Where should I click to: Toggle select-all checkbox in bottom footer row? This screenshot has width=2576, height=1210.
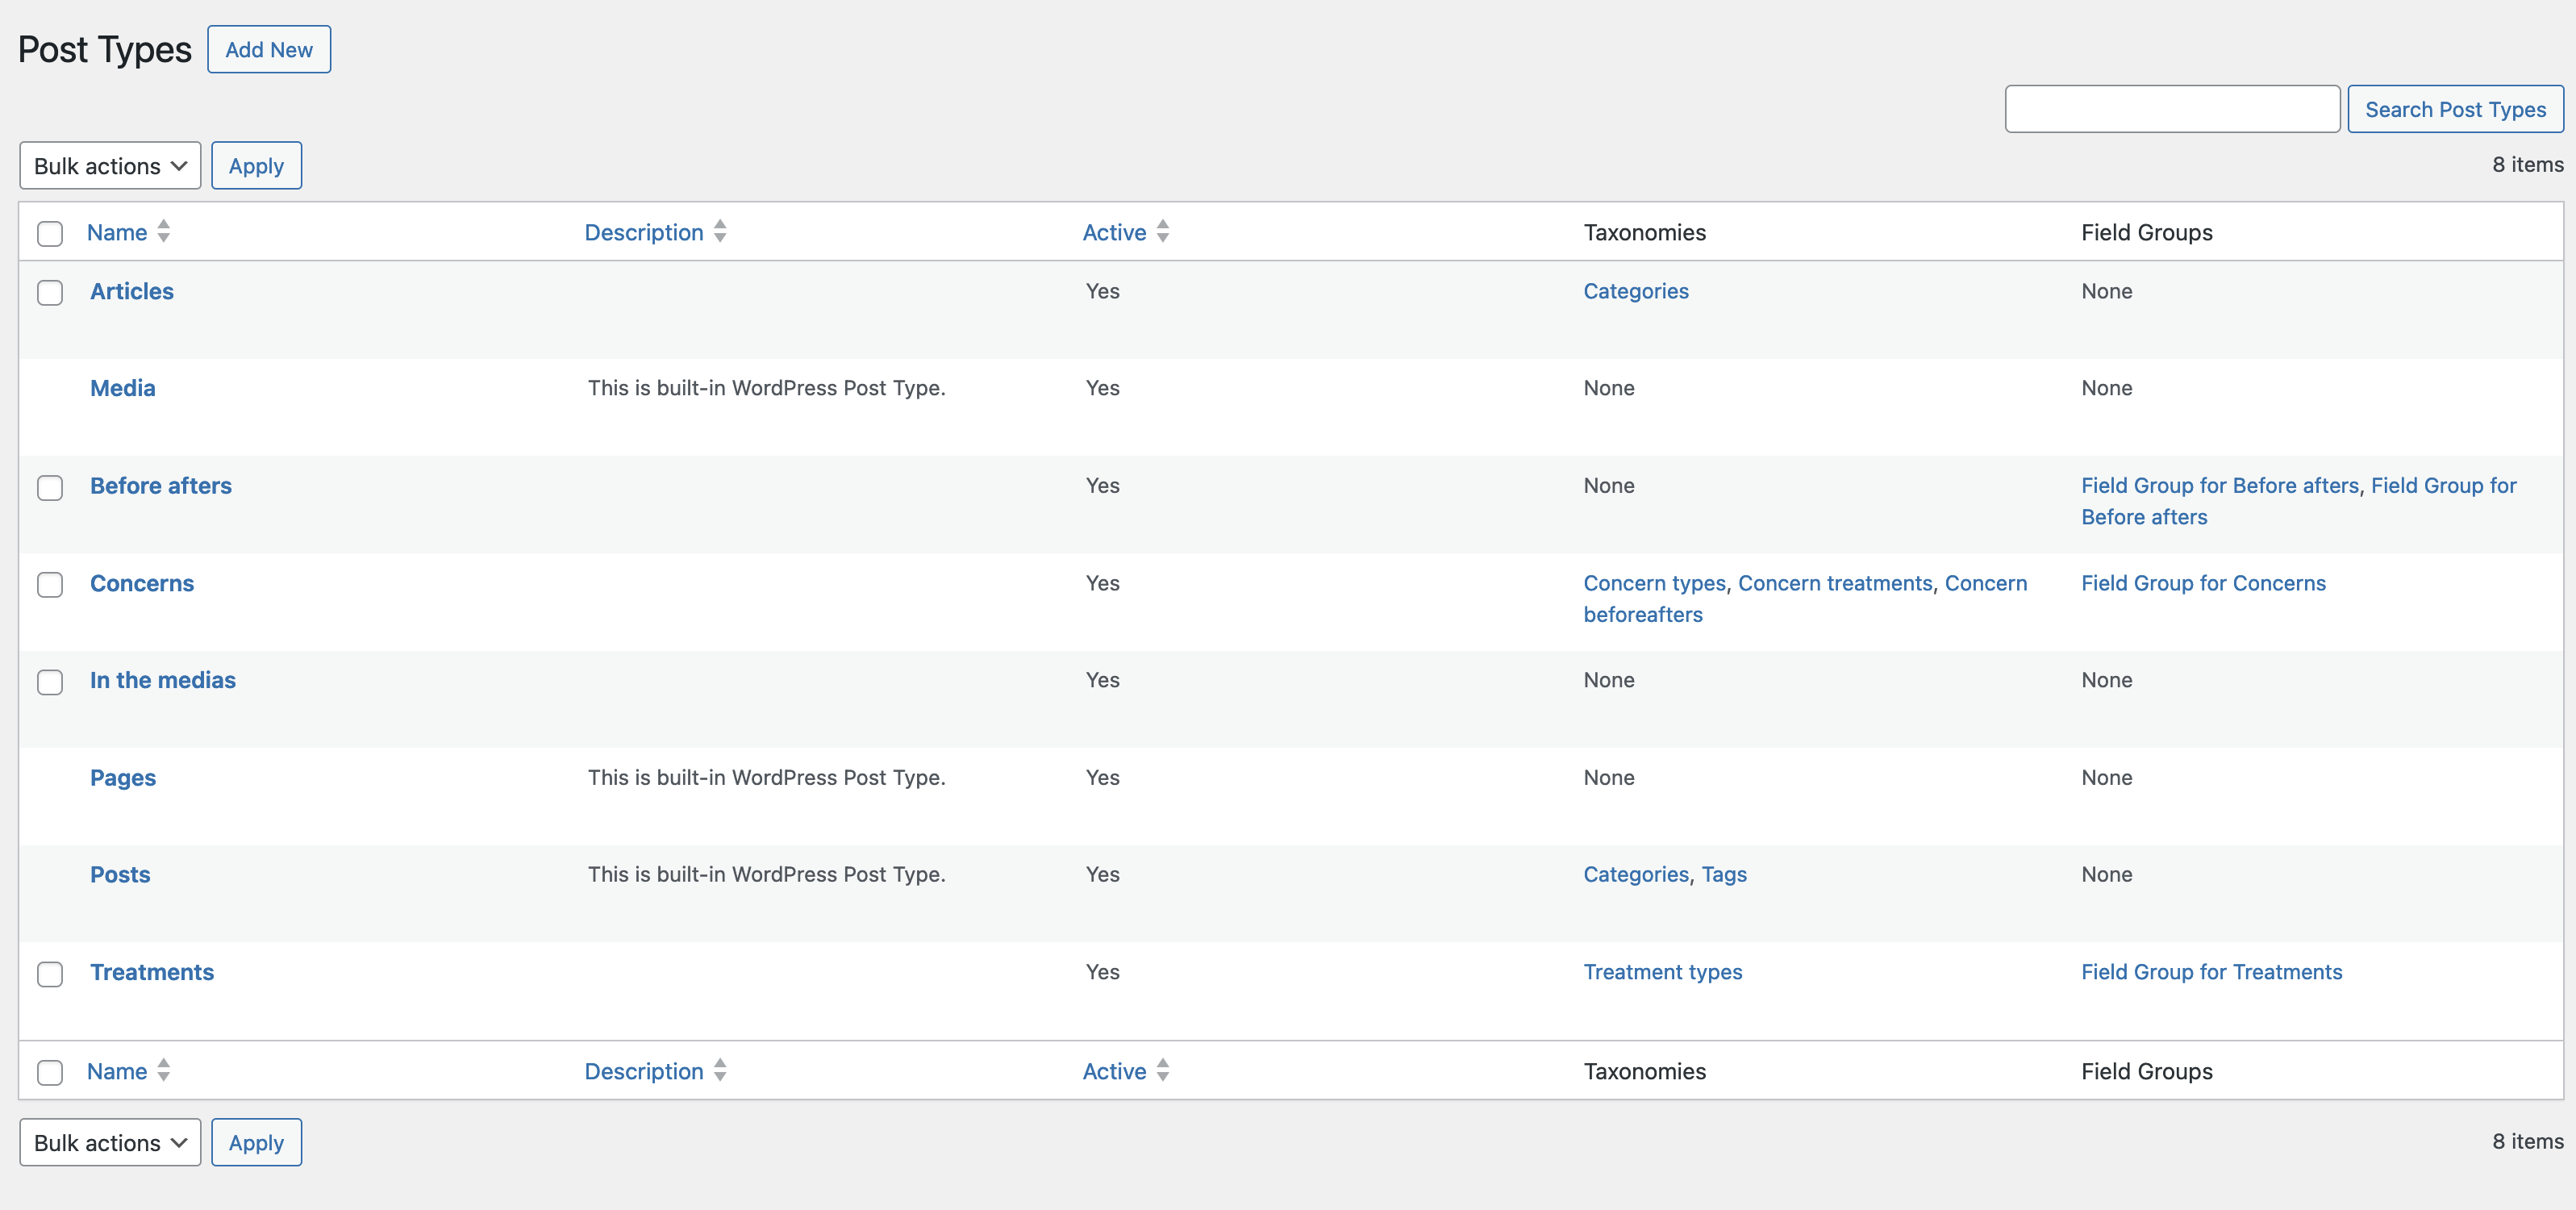pyautogui.click(x=50, y=1073)
